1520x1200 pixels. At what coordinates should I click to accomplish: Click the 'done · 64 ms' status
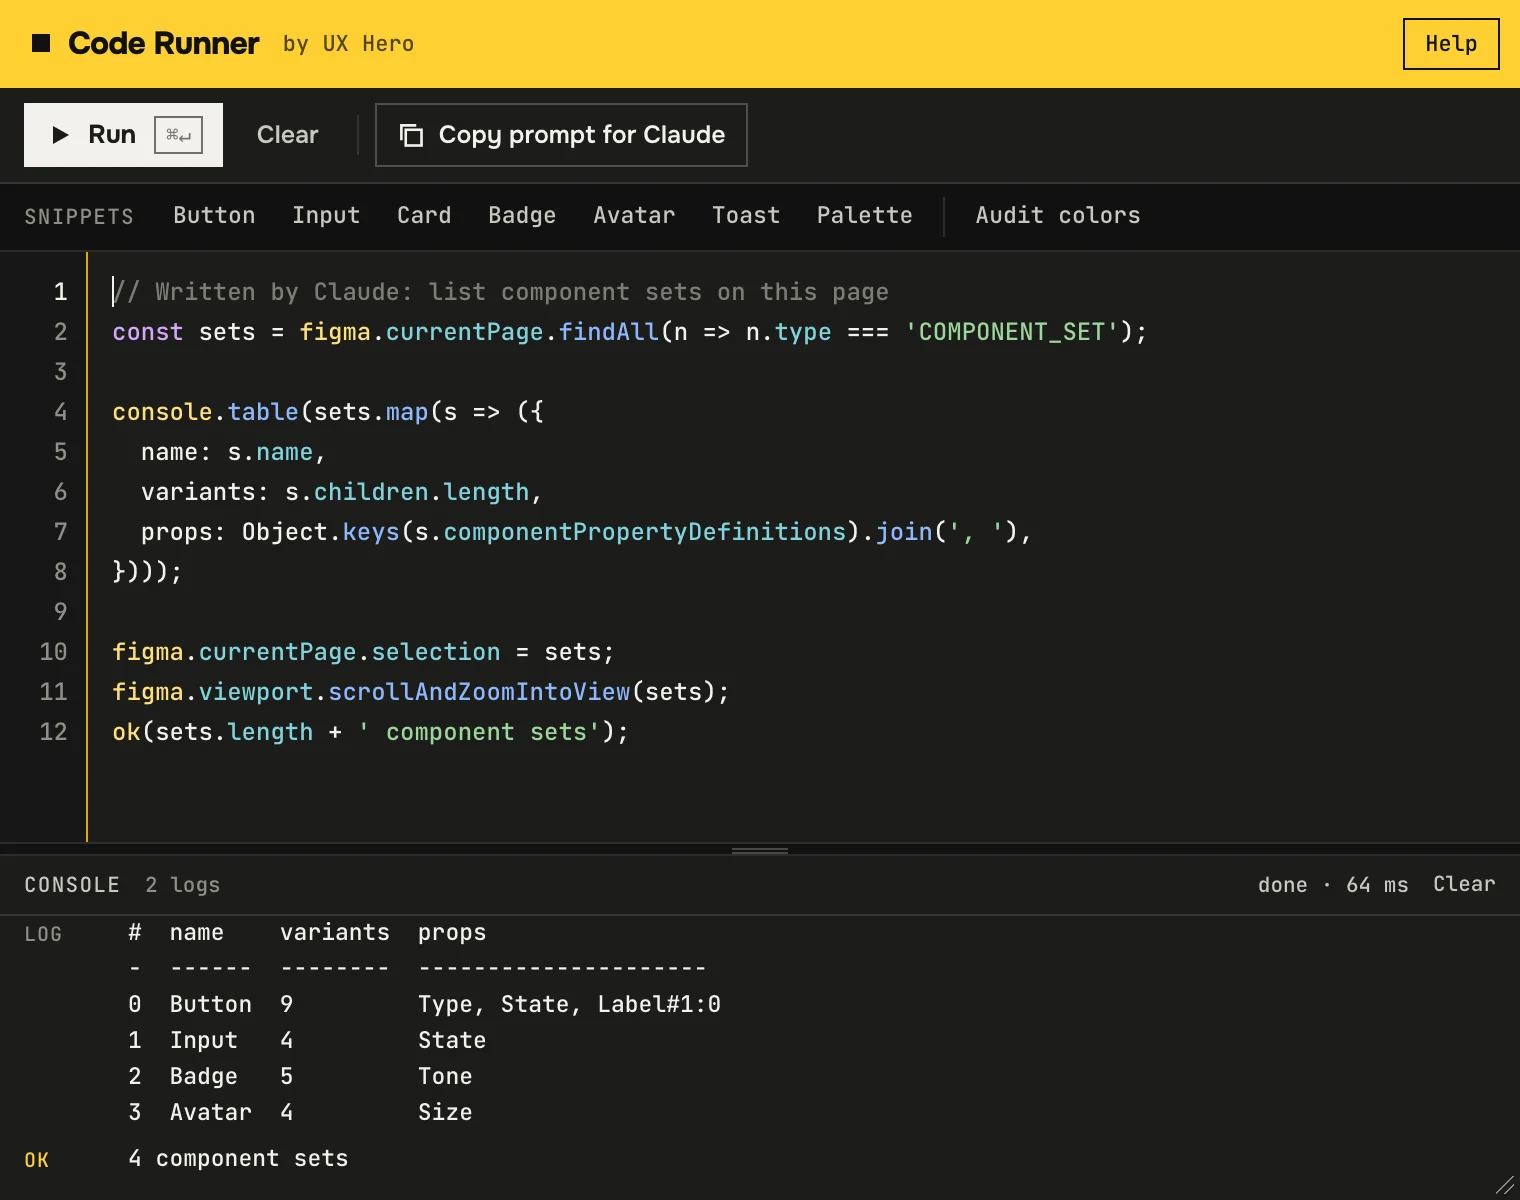click(x=1333, y=885)
